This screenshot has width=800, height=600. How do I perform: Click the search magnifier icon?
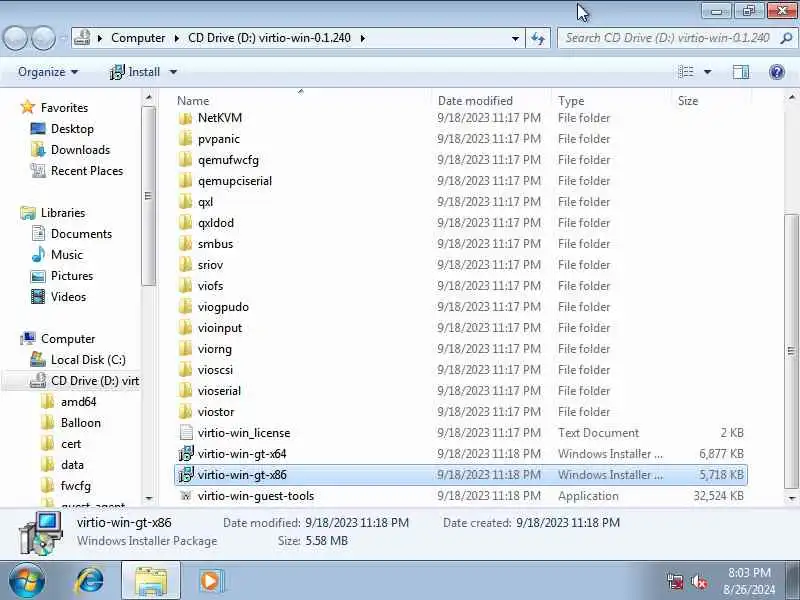(x=786, y=38)
